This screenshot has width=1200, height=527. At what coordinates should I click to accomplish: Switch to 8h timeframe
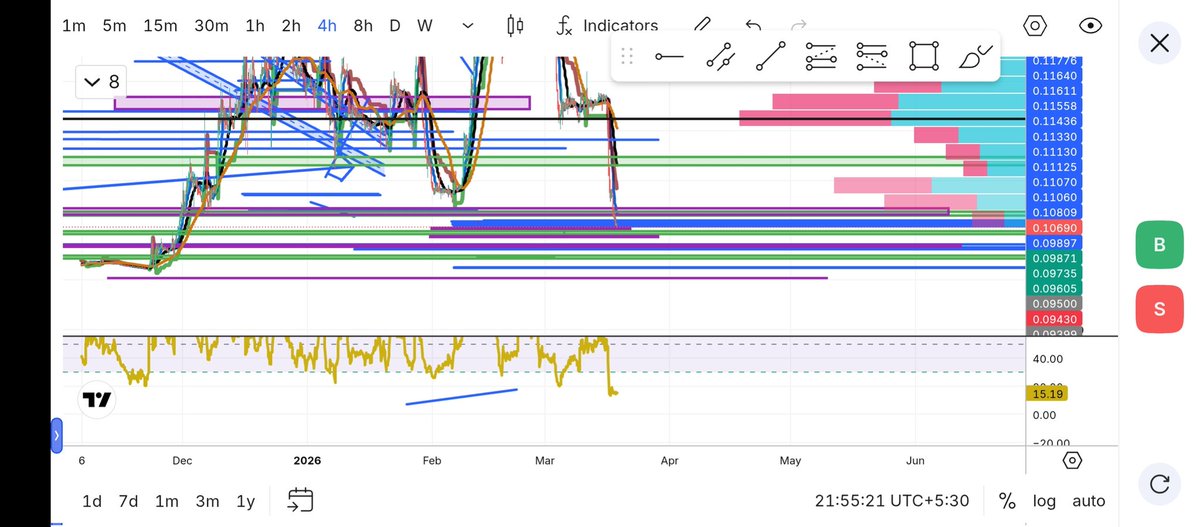(x=363, y=26)
